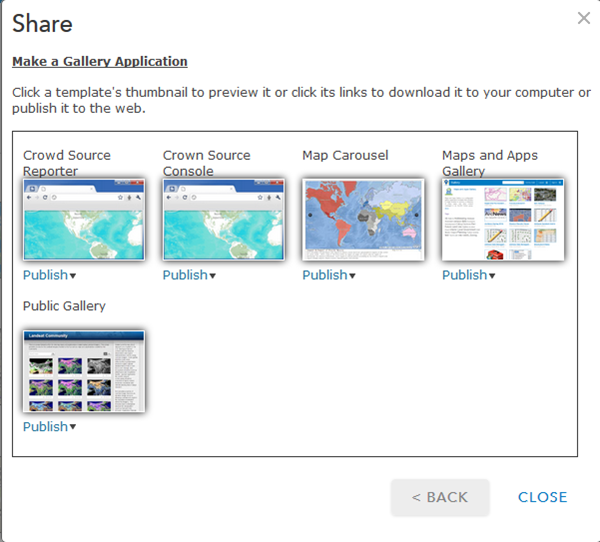Select the Crown Source Console title text

(x=207, y=162)
